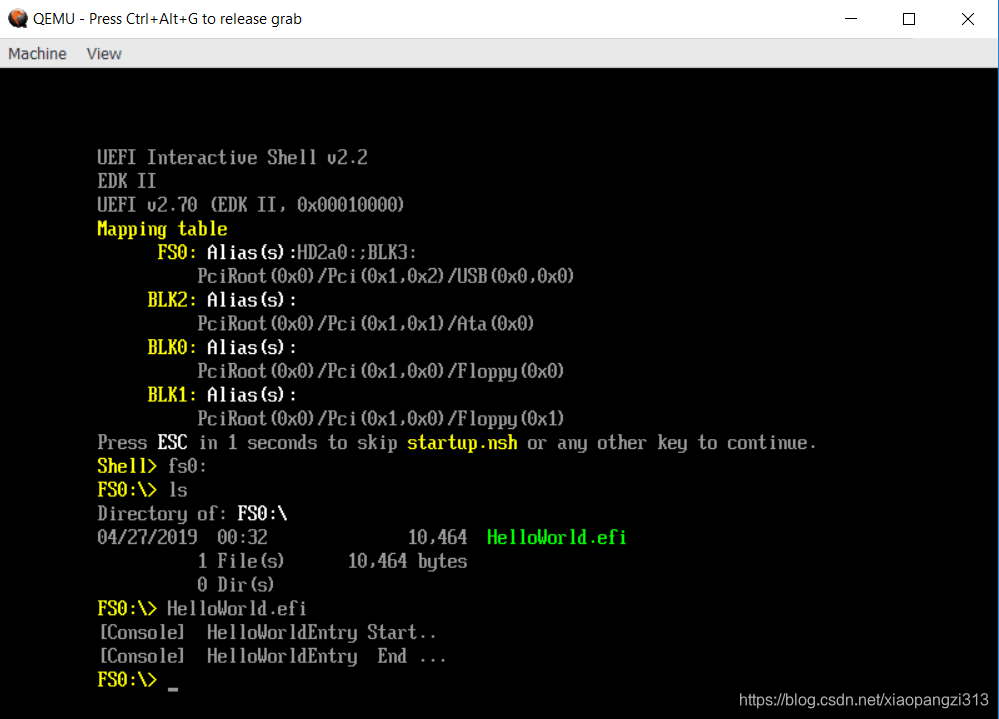Click the yellow BLK2: mapping label
999x719 pixels.
[x=172, y=300]
